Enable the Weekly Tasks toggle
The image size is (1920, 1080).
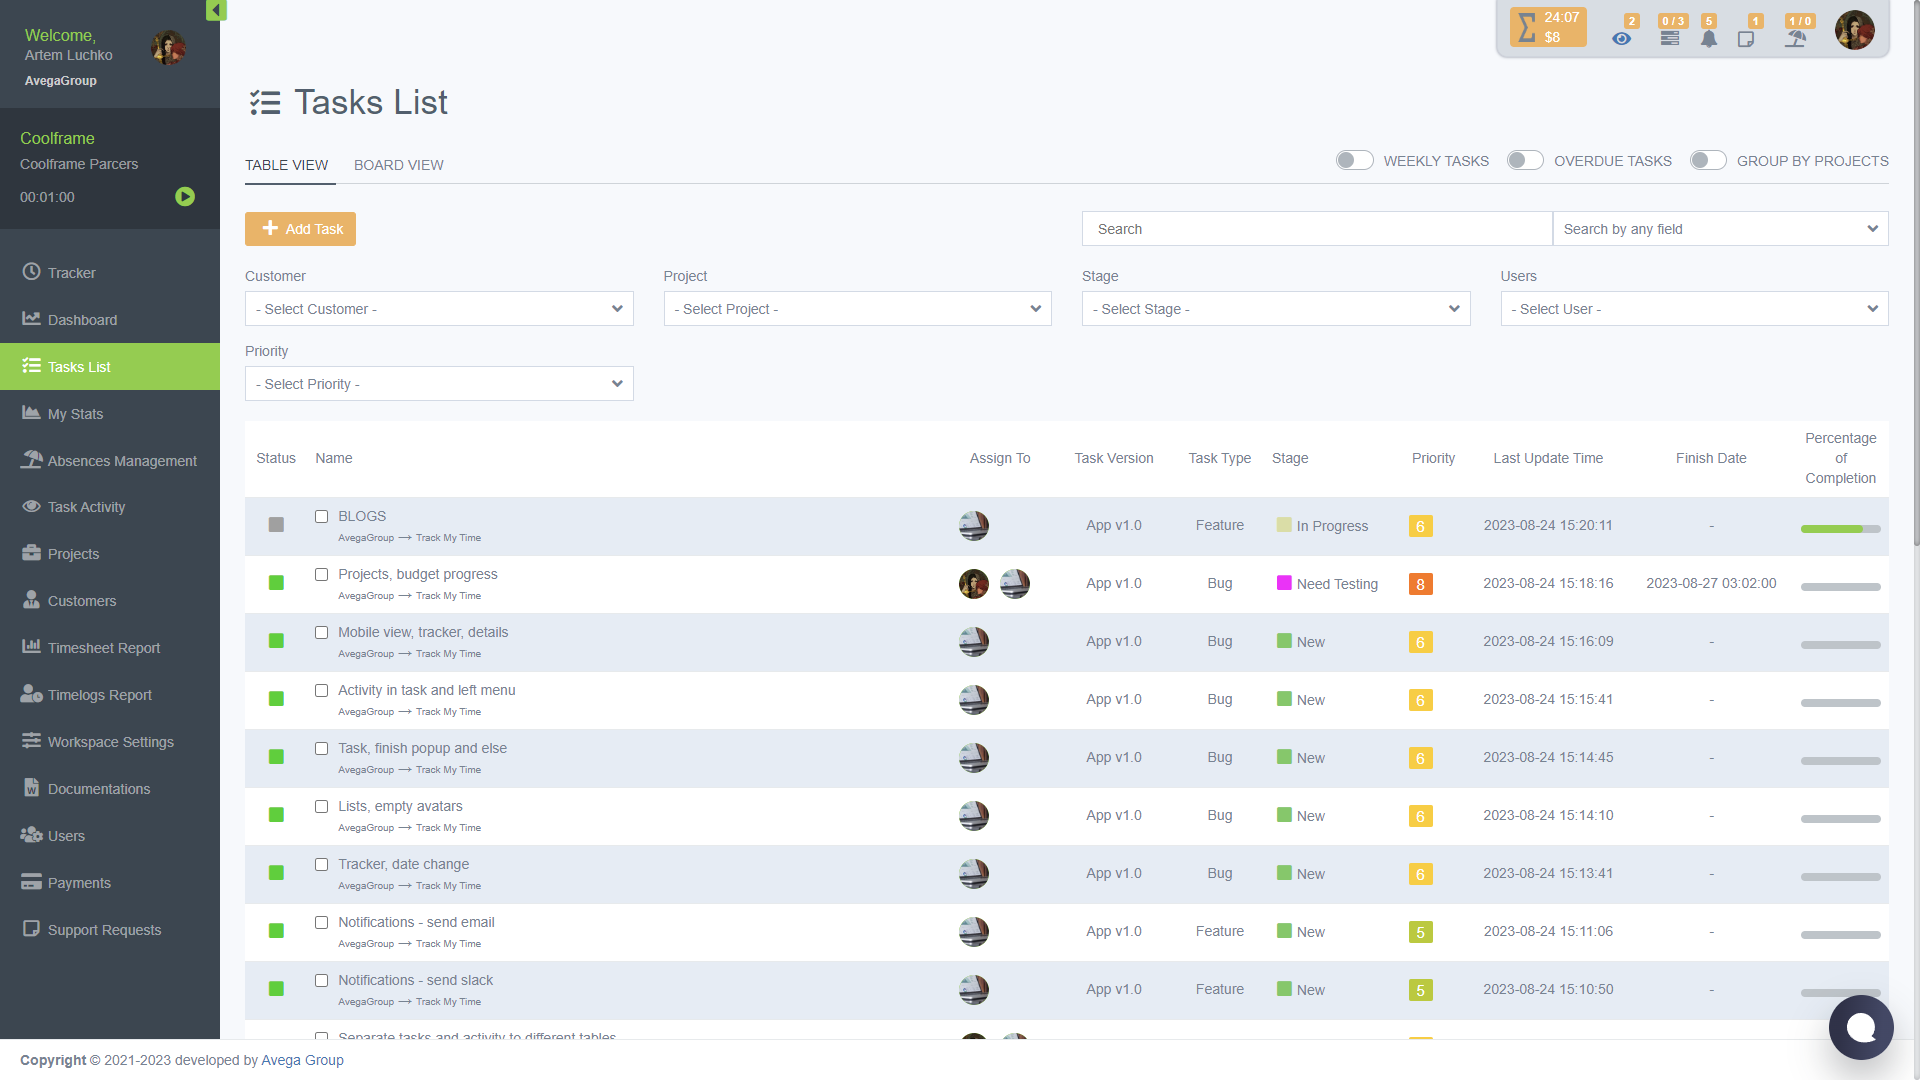tap(1354, 161)
